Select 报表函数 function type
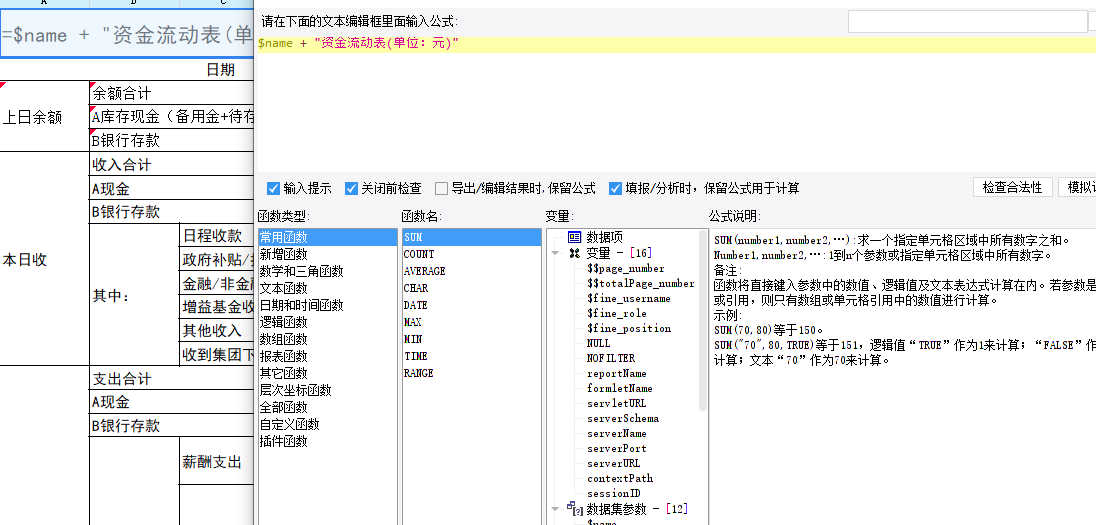1096x525 pixels. coord(328,357)
